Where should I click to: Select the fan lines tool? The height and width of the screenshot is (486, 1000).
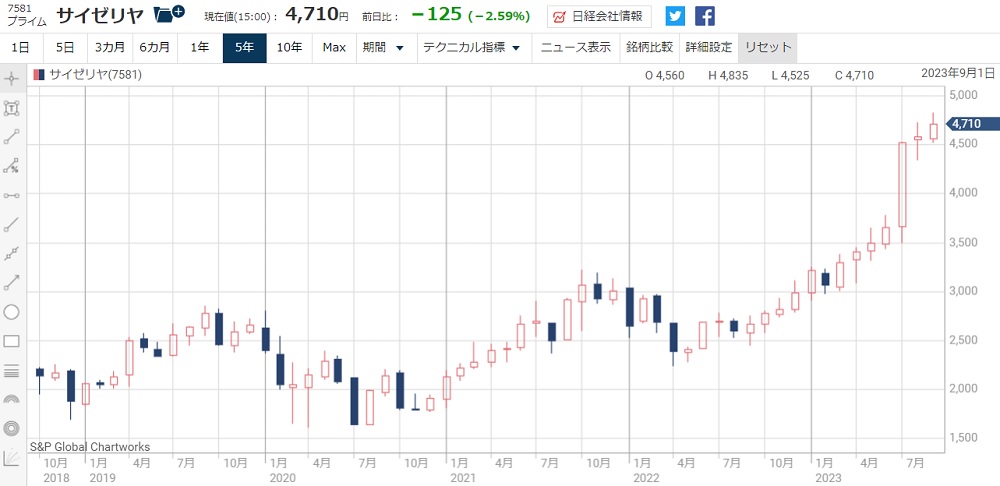[x=11, y=457]
